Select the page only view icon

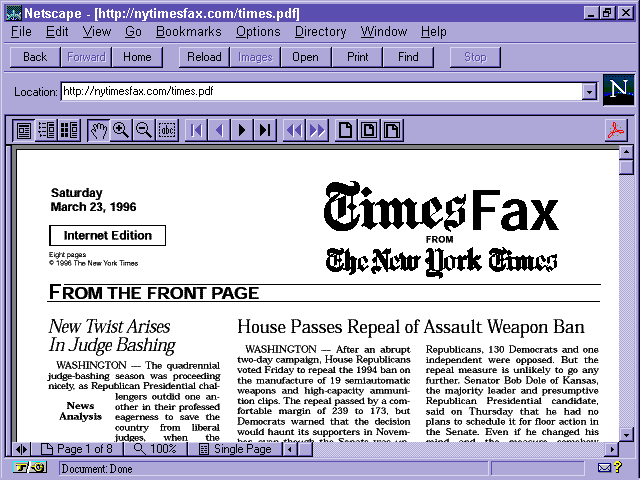point(24,131)
